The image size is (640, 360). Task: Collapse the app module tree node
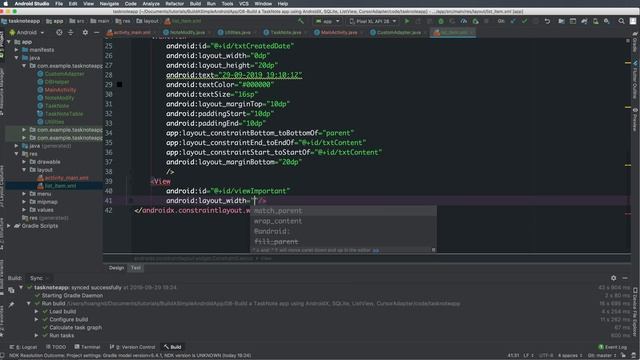(x=9, y=42)
